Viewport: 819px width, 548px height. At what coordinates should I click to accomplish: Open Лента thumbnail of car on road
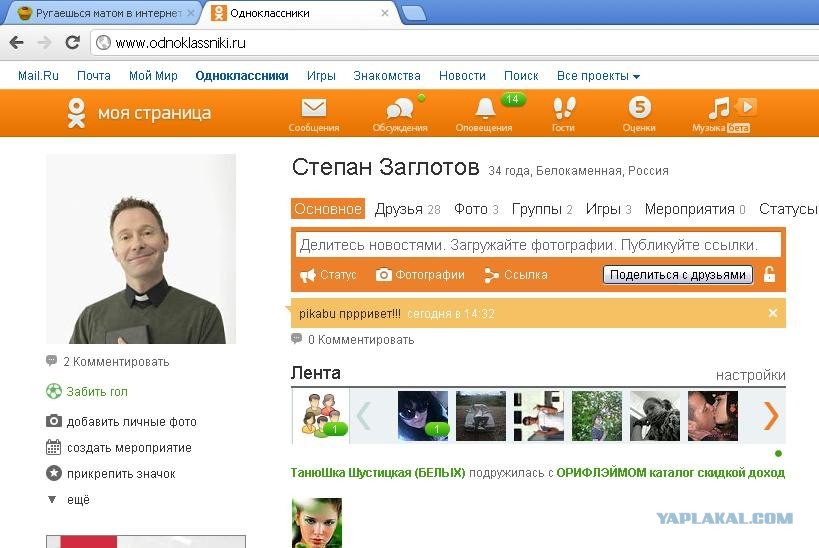[x=481, y=416]
